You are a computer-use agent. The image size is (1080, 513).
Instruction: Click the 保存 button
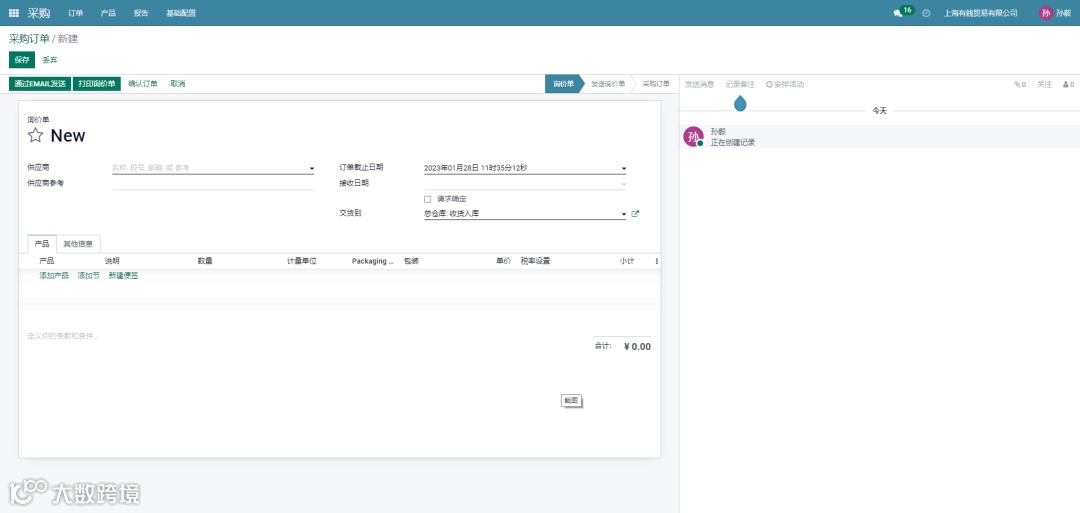(22, 60)
